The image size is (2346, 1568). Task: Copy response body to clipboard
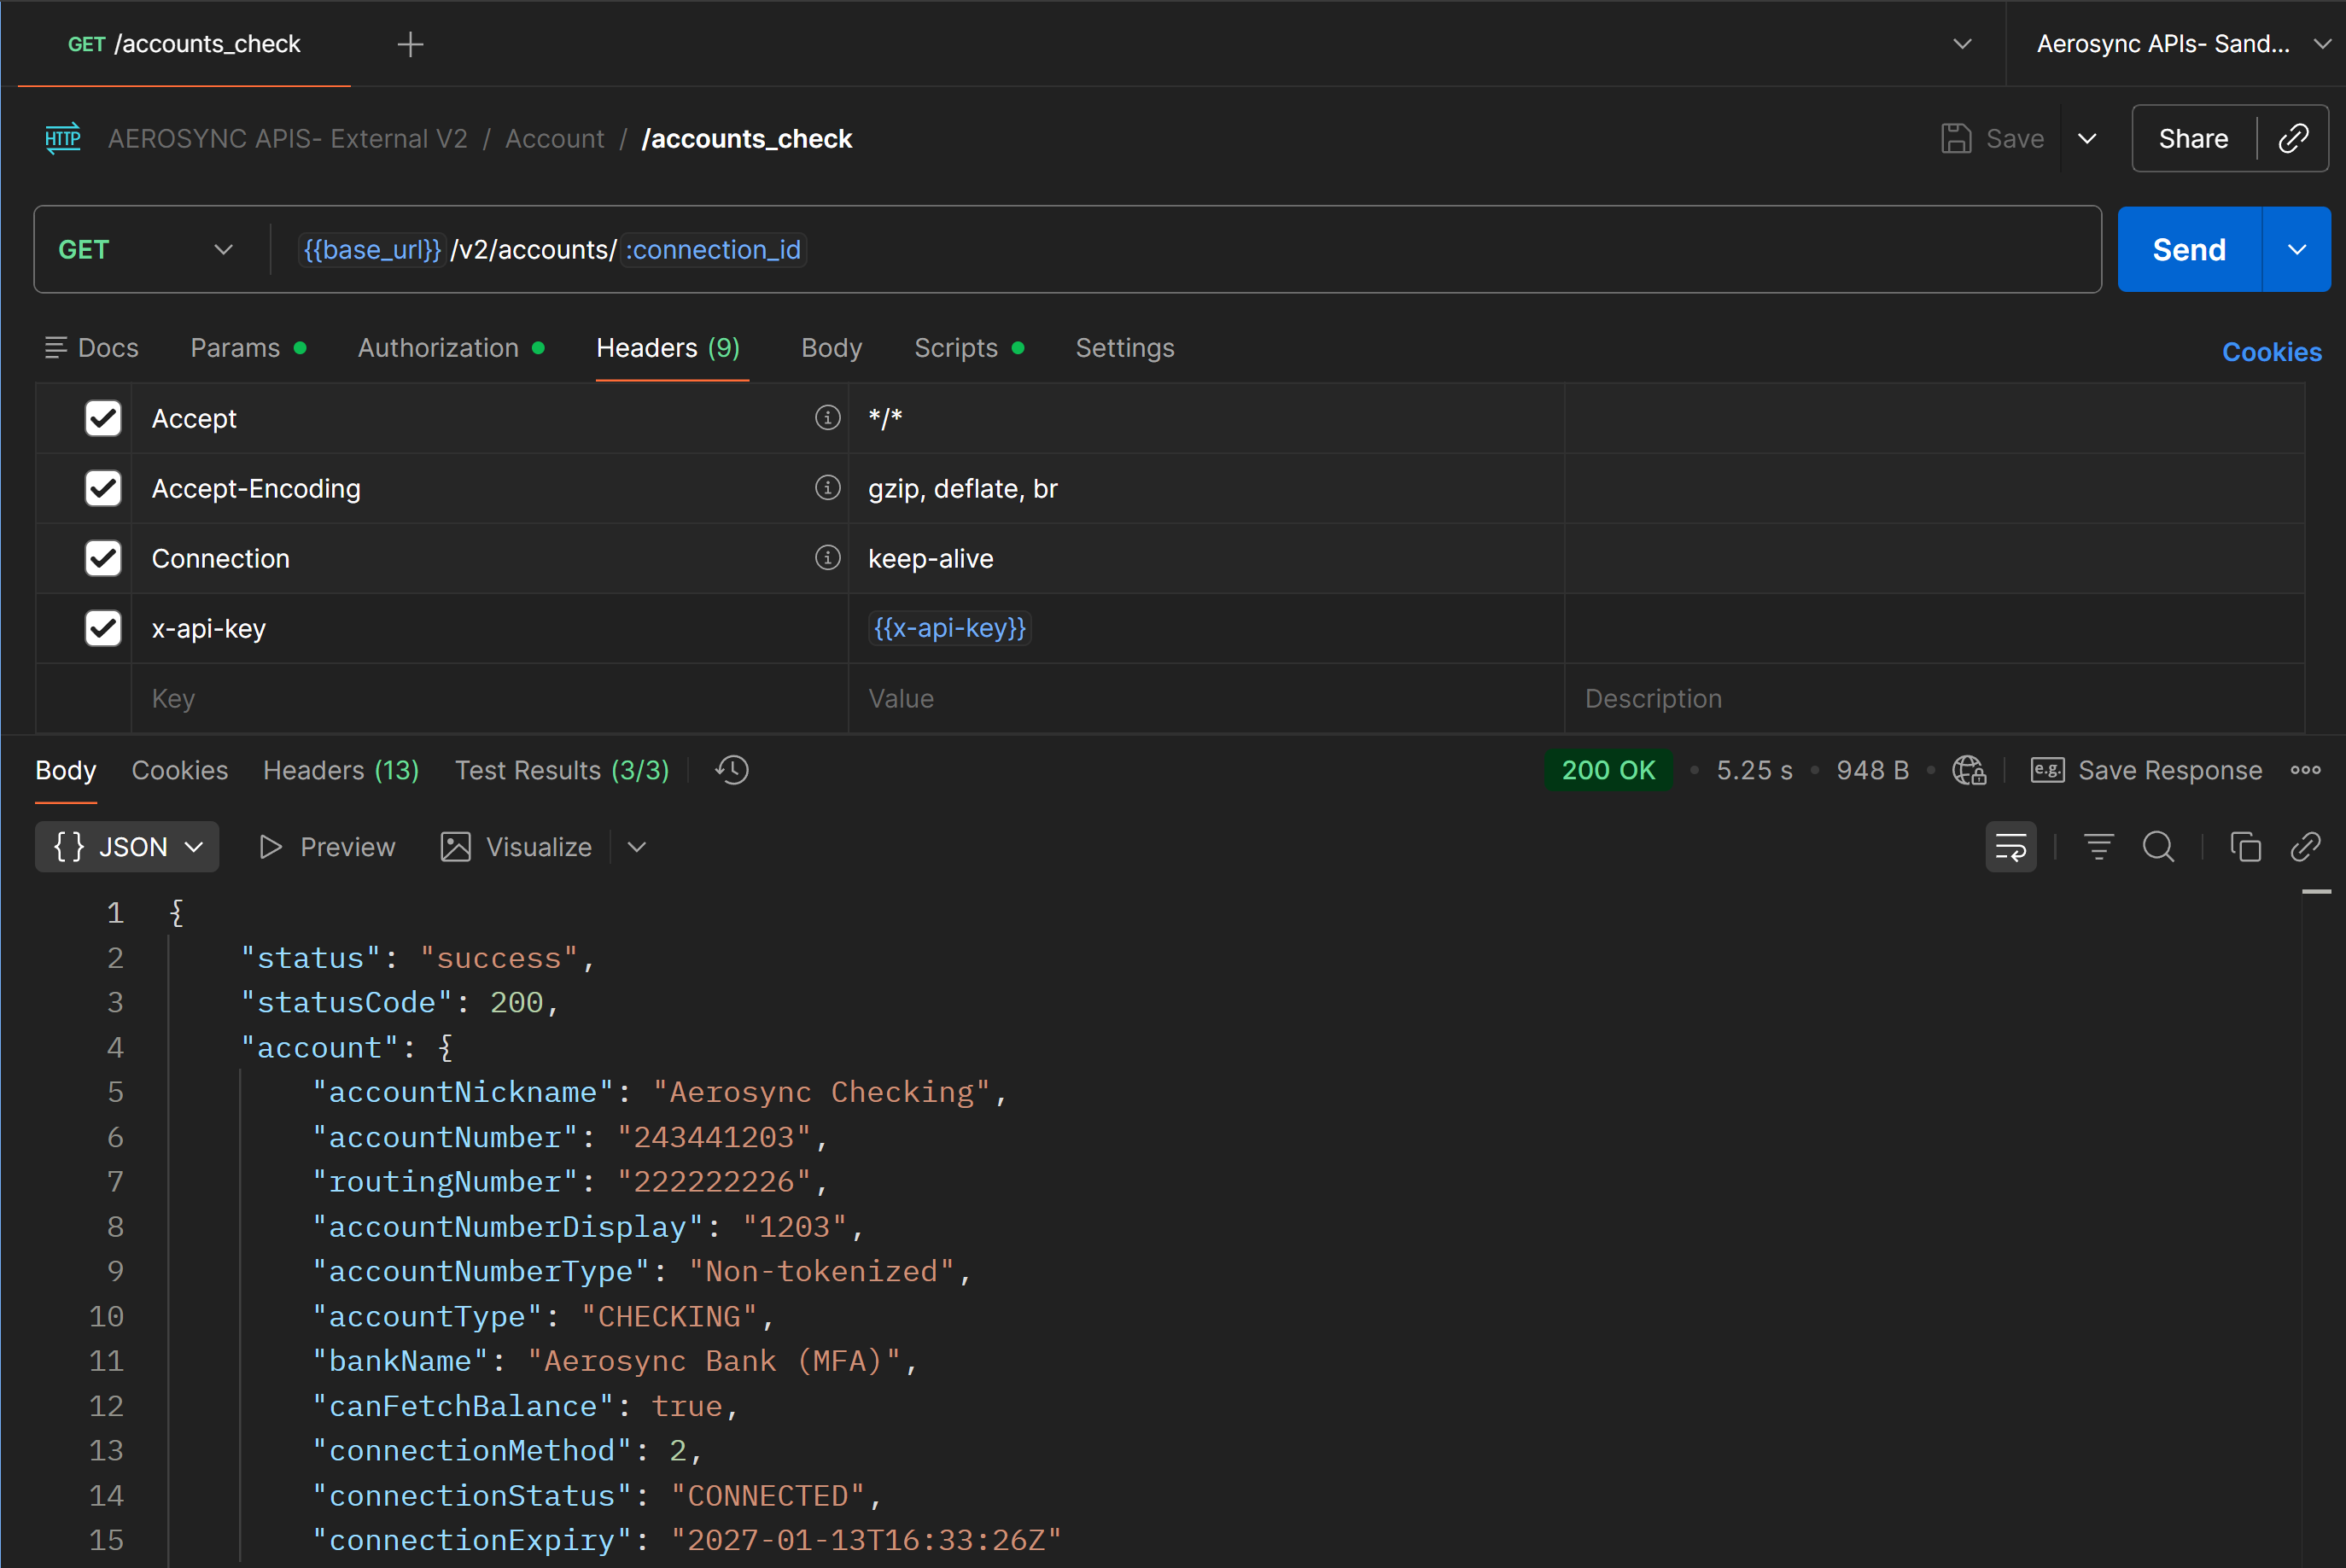2244,847
